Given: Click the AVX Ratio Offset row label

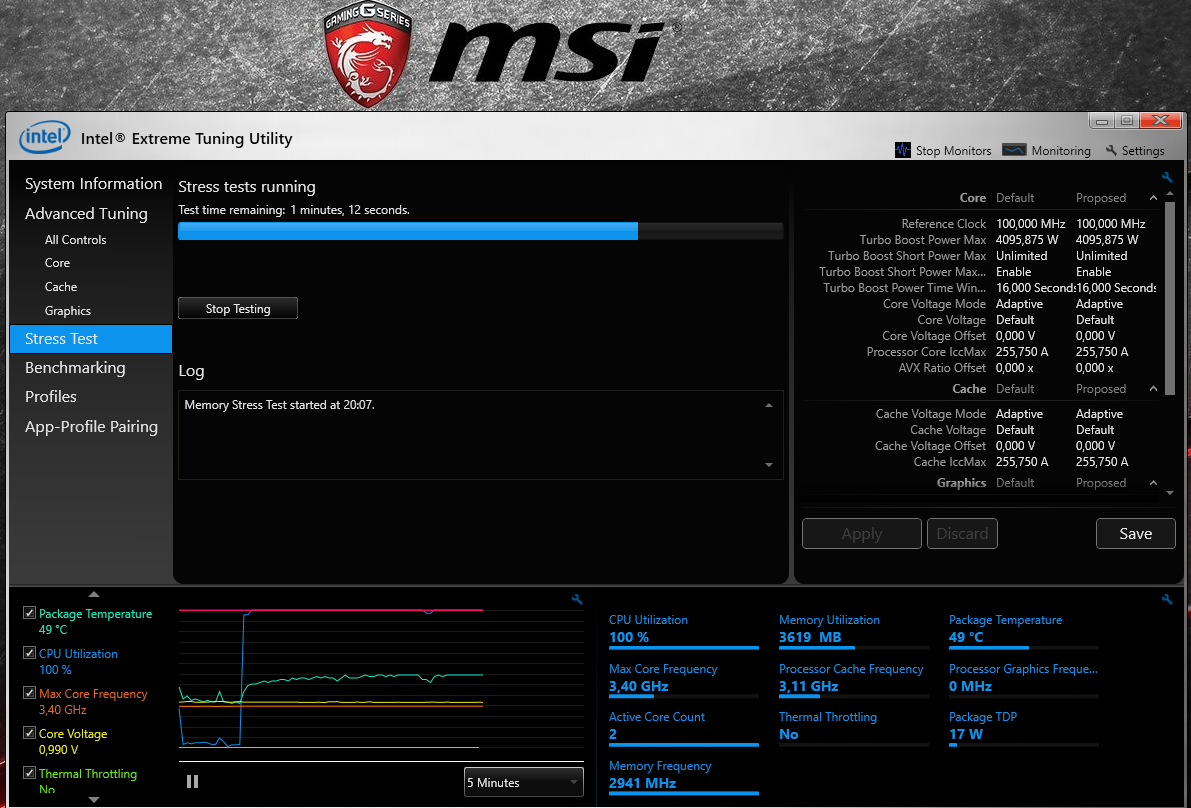Looking at the screenshot, I should (x=943, y=368).
